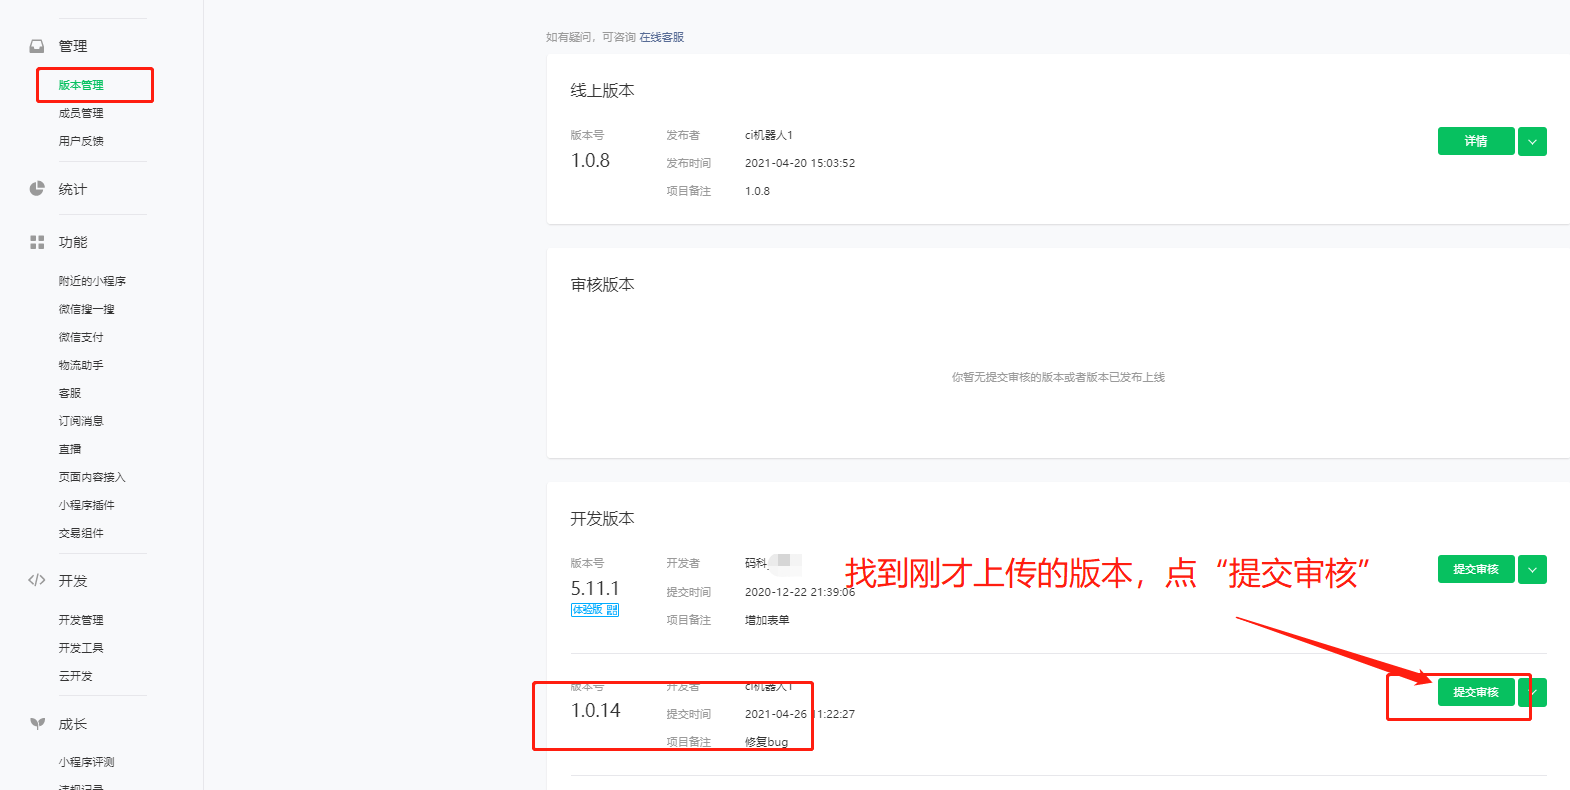Click the 功能 grid icon

[x=37, y=242]
